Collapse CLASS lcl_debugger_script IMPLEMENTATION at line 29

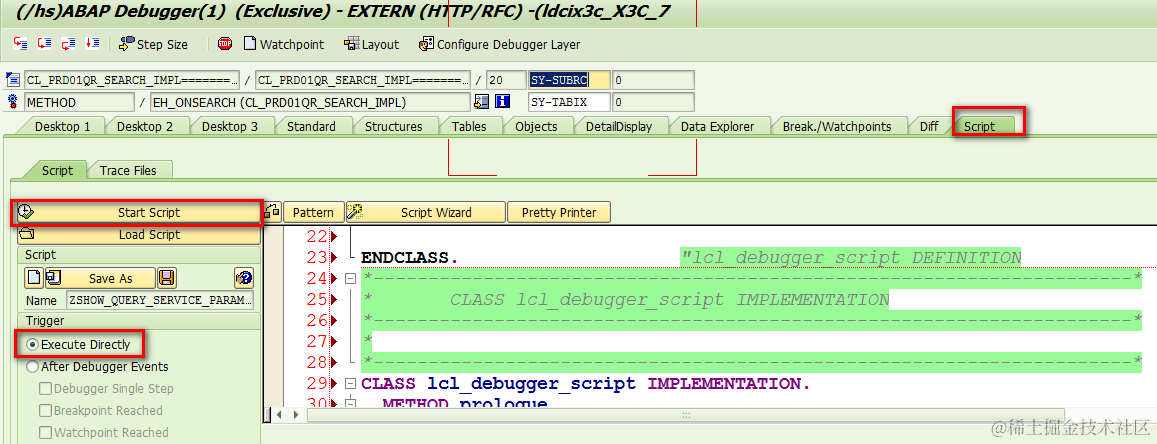(x=350, y=384)
